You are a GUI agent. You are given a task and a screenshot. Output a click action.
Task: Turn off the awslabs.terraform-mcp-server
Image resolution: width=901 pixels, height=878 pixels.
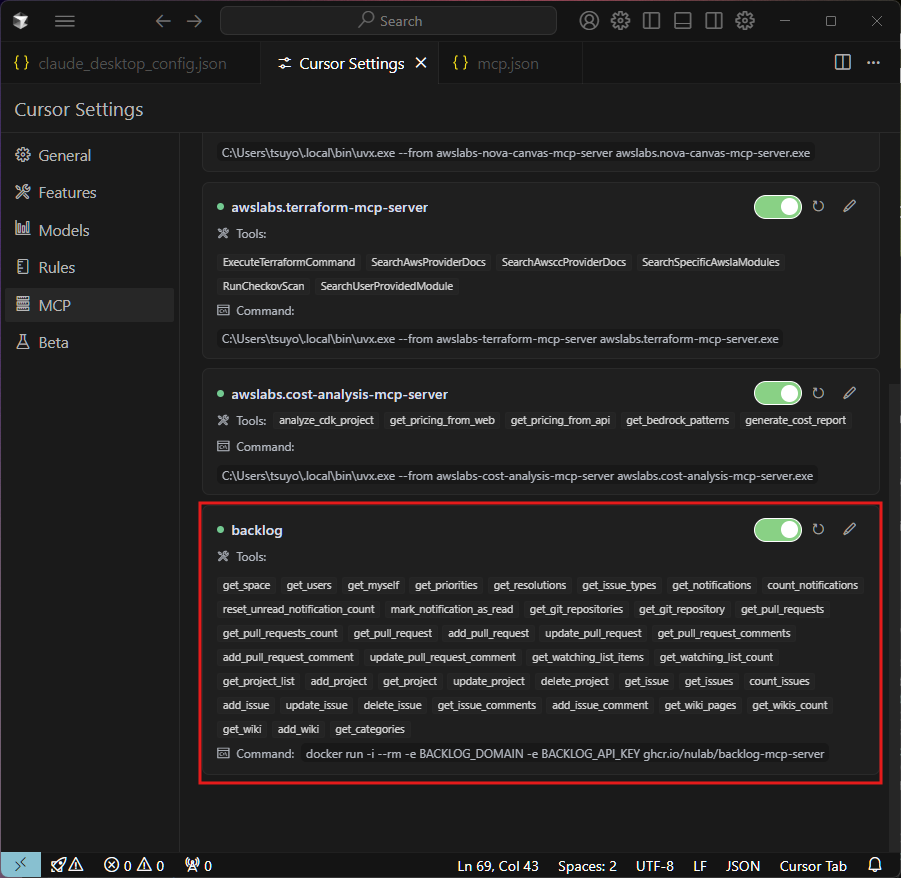pyautogui.click(x=777, y=206)
